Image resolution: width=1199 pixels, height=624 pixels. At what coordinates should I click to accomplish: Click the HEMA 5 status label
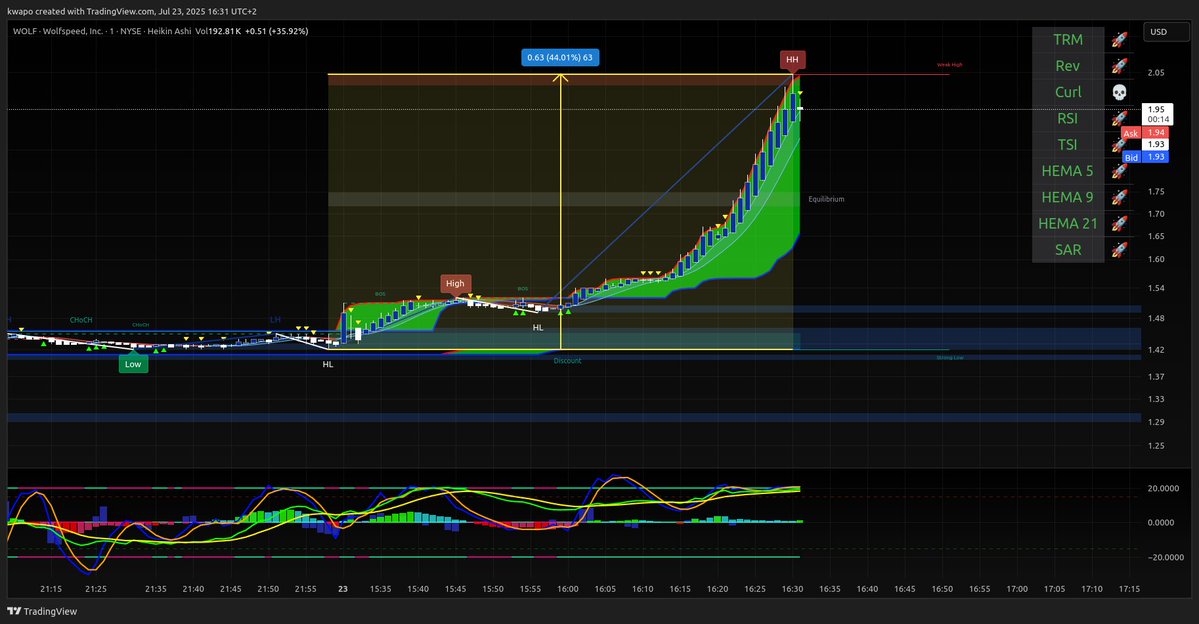point(1067,171)
